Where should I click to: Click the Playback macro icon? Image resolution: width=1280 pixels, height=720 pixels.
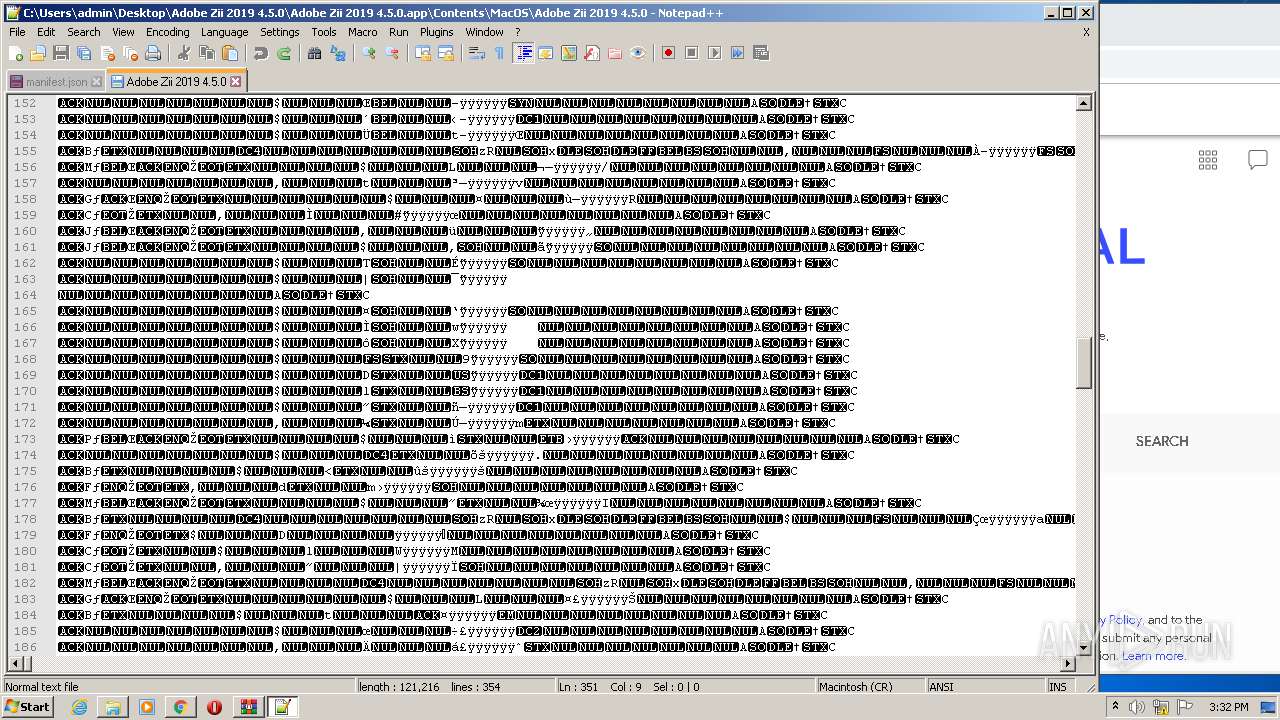click(x=714, y=53)
